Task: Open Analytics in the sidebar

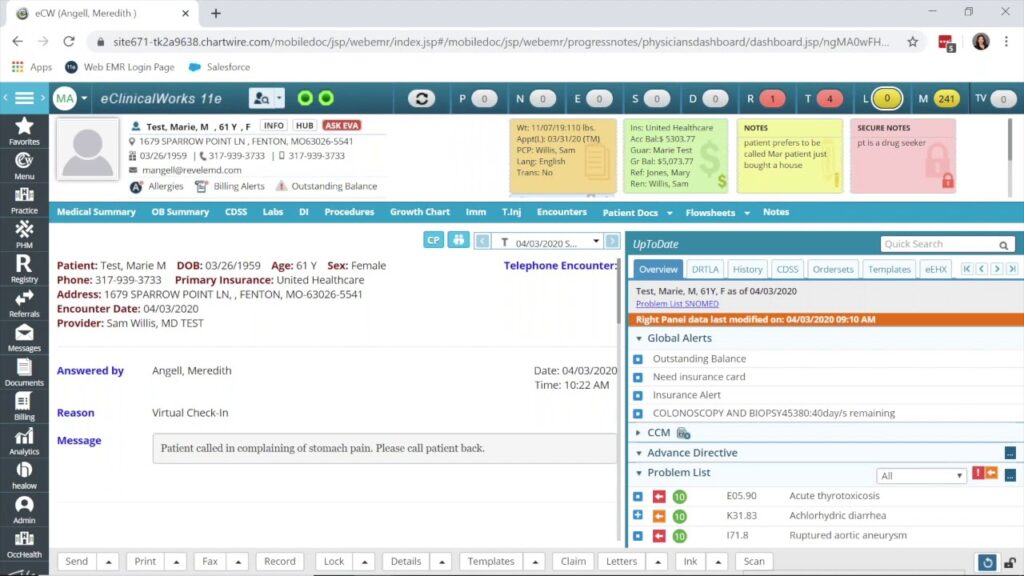Action: [x=24, y=441]
